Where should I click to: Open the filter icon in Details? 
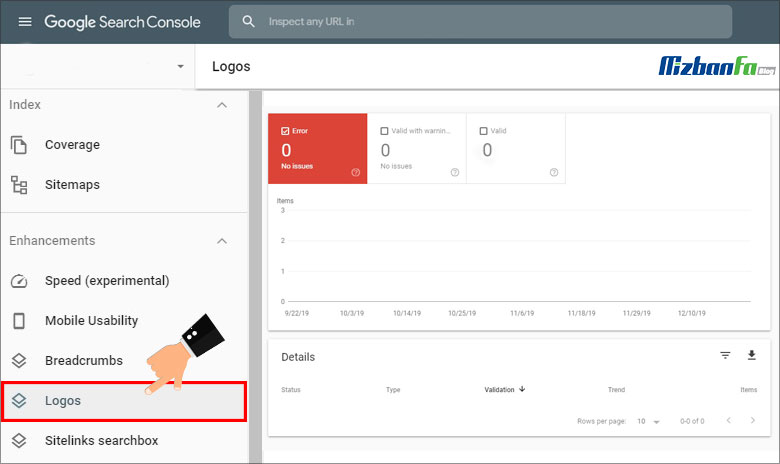point(725,355)
